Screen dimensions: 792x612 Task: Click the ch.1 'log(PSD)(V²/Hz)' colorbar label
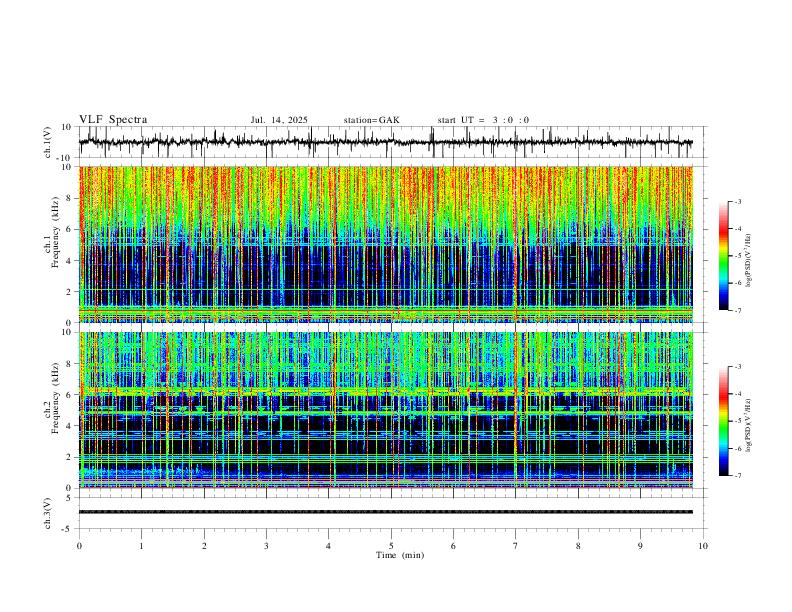pos(748,260)
